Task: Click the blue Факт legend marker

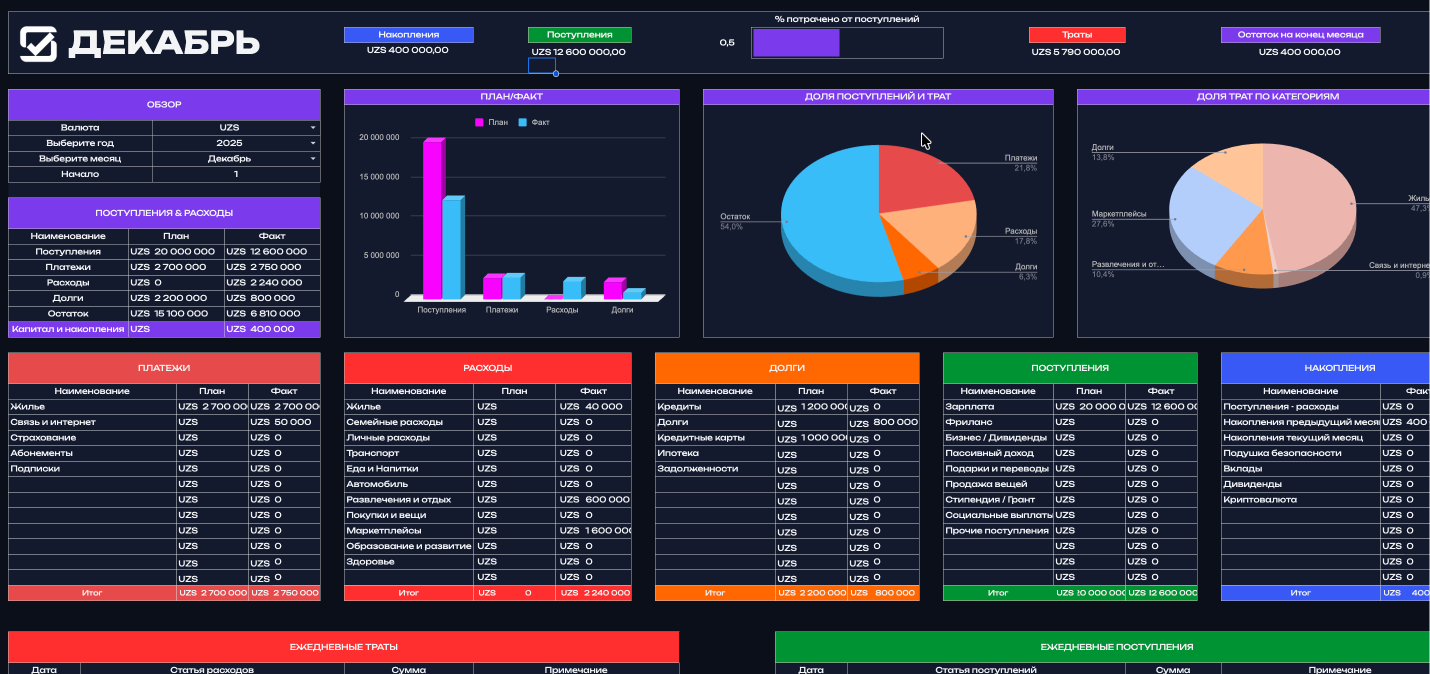Action: click(522, 122)
